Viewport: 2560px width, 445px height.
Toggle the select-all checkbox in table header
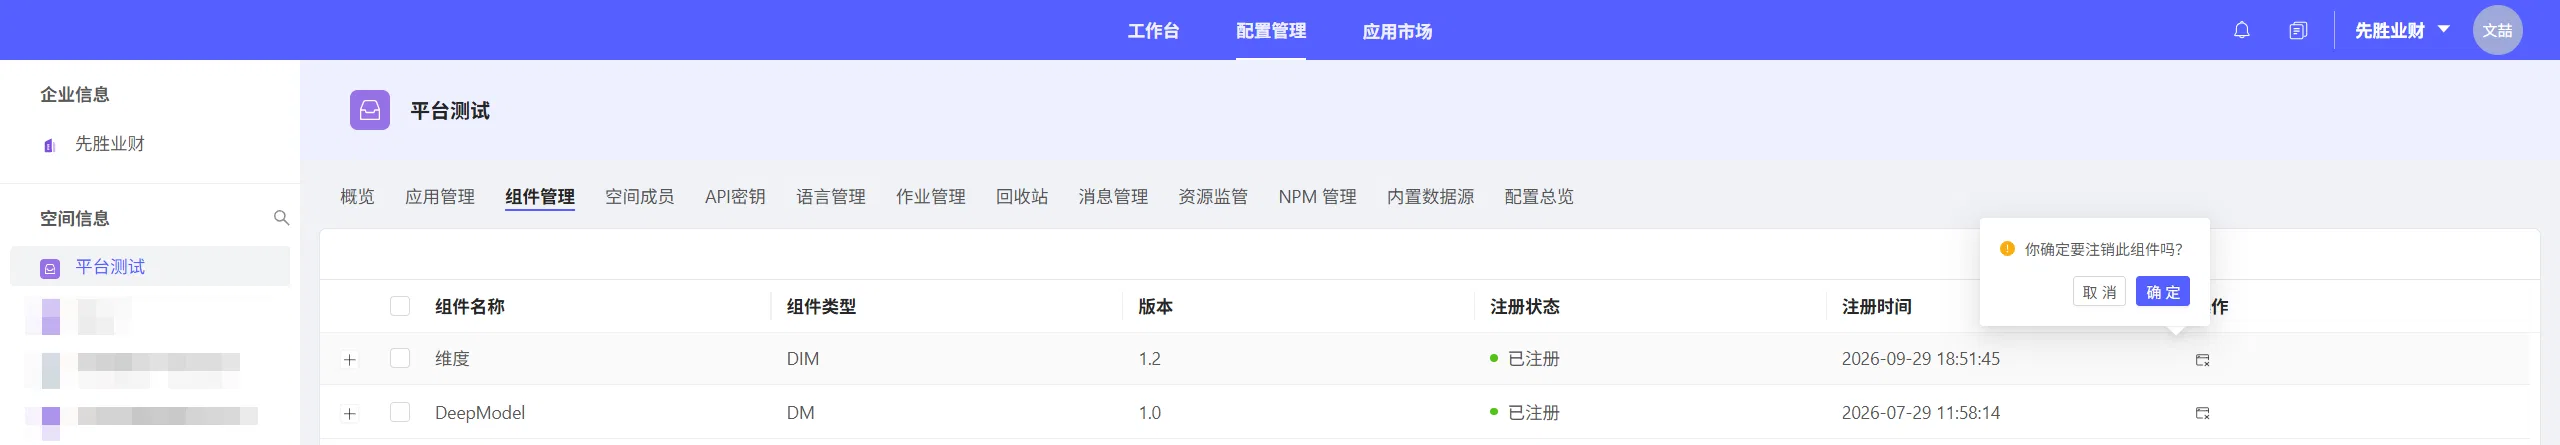point(400,306)
